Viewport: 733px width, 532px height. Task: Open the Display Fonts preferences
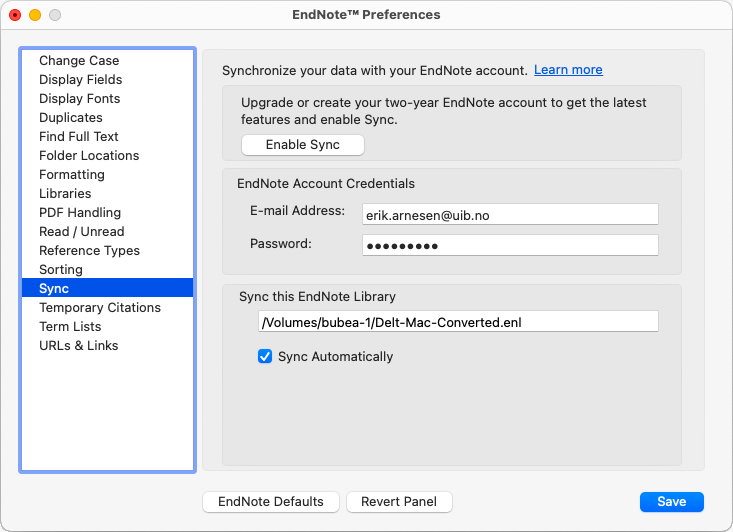pos(107,99)
